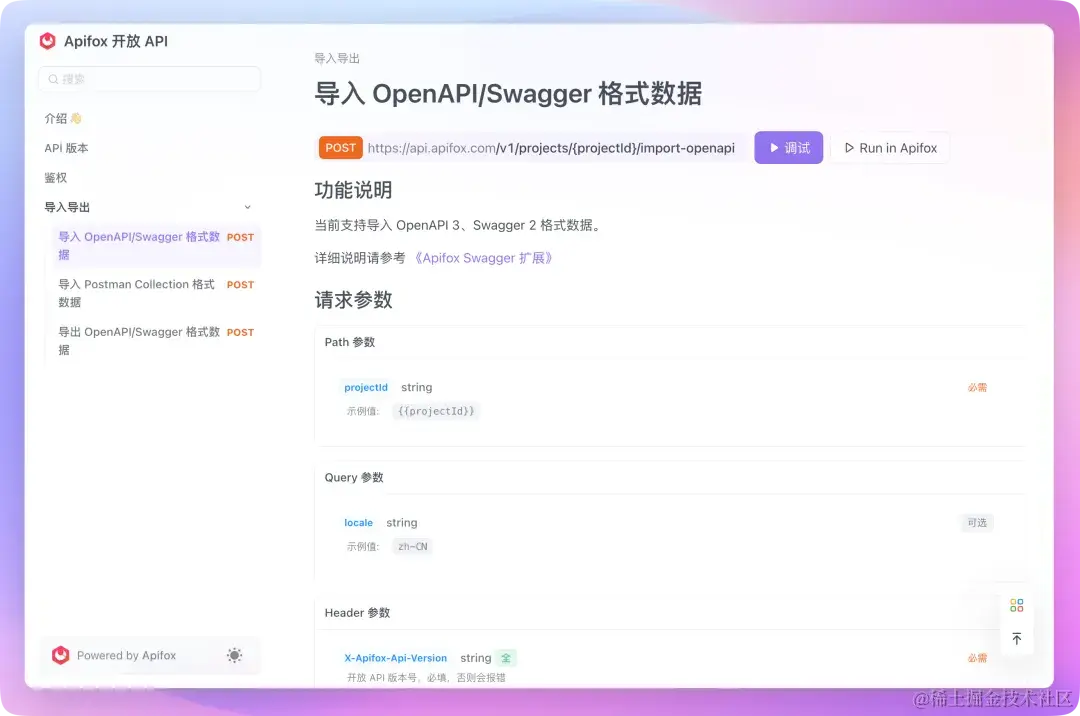Select 导出 OpenAPI/Swagger 格式数据 in the sidebar

coord(135,340)
